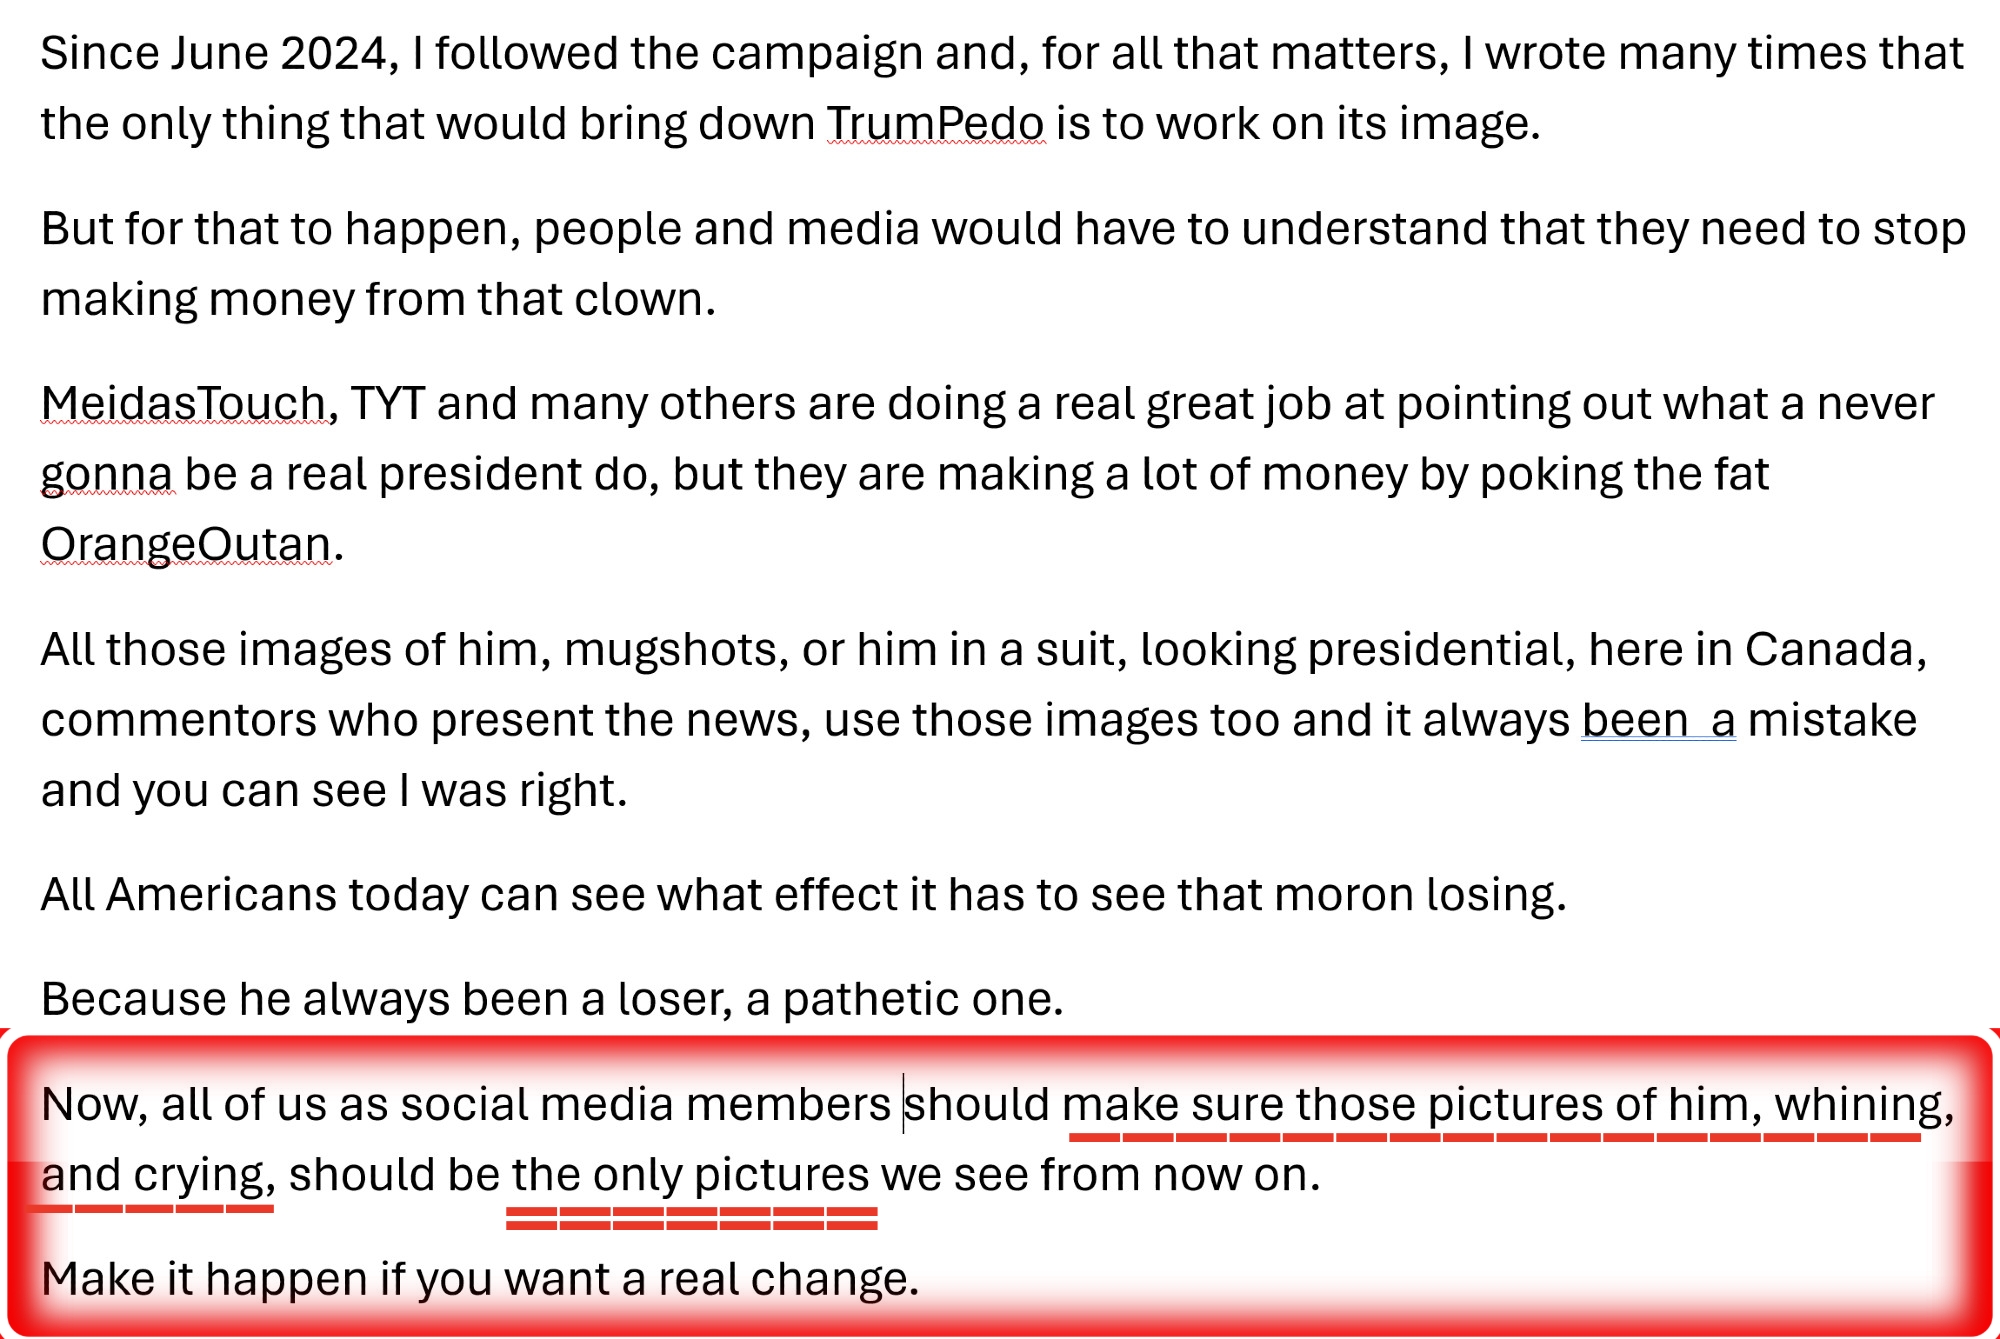Click the double-underlined phrase "the only pictures"
2000x1339 pixels.
pos(690,1175)
